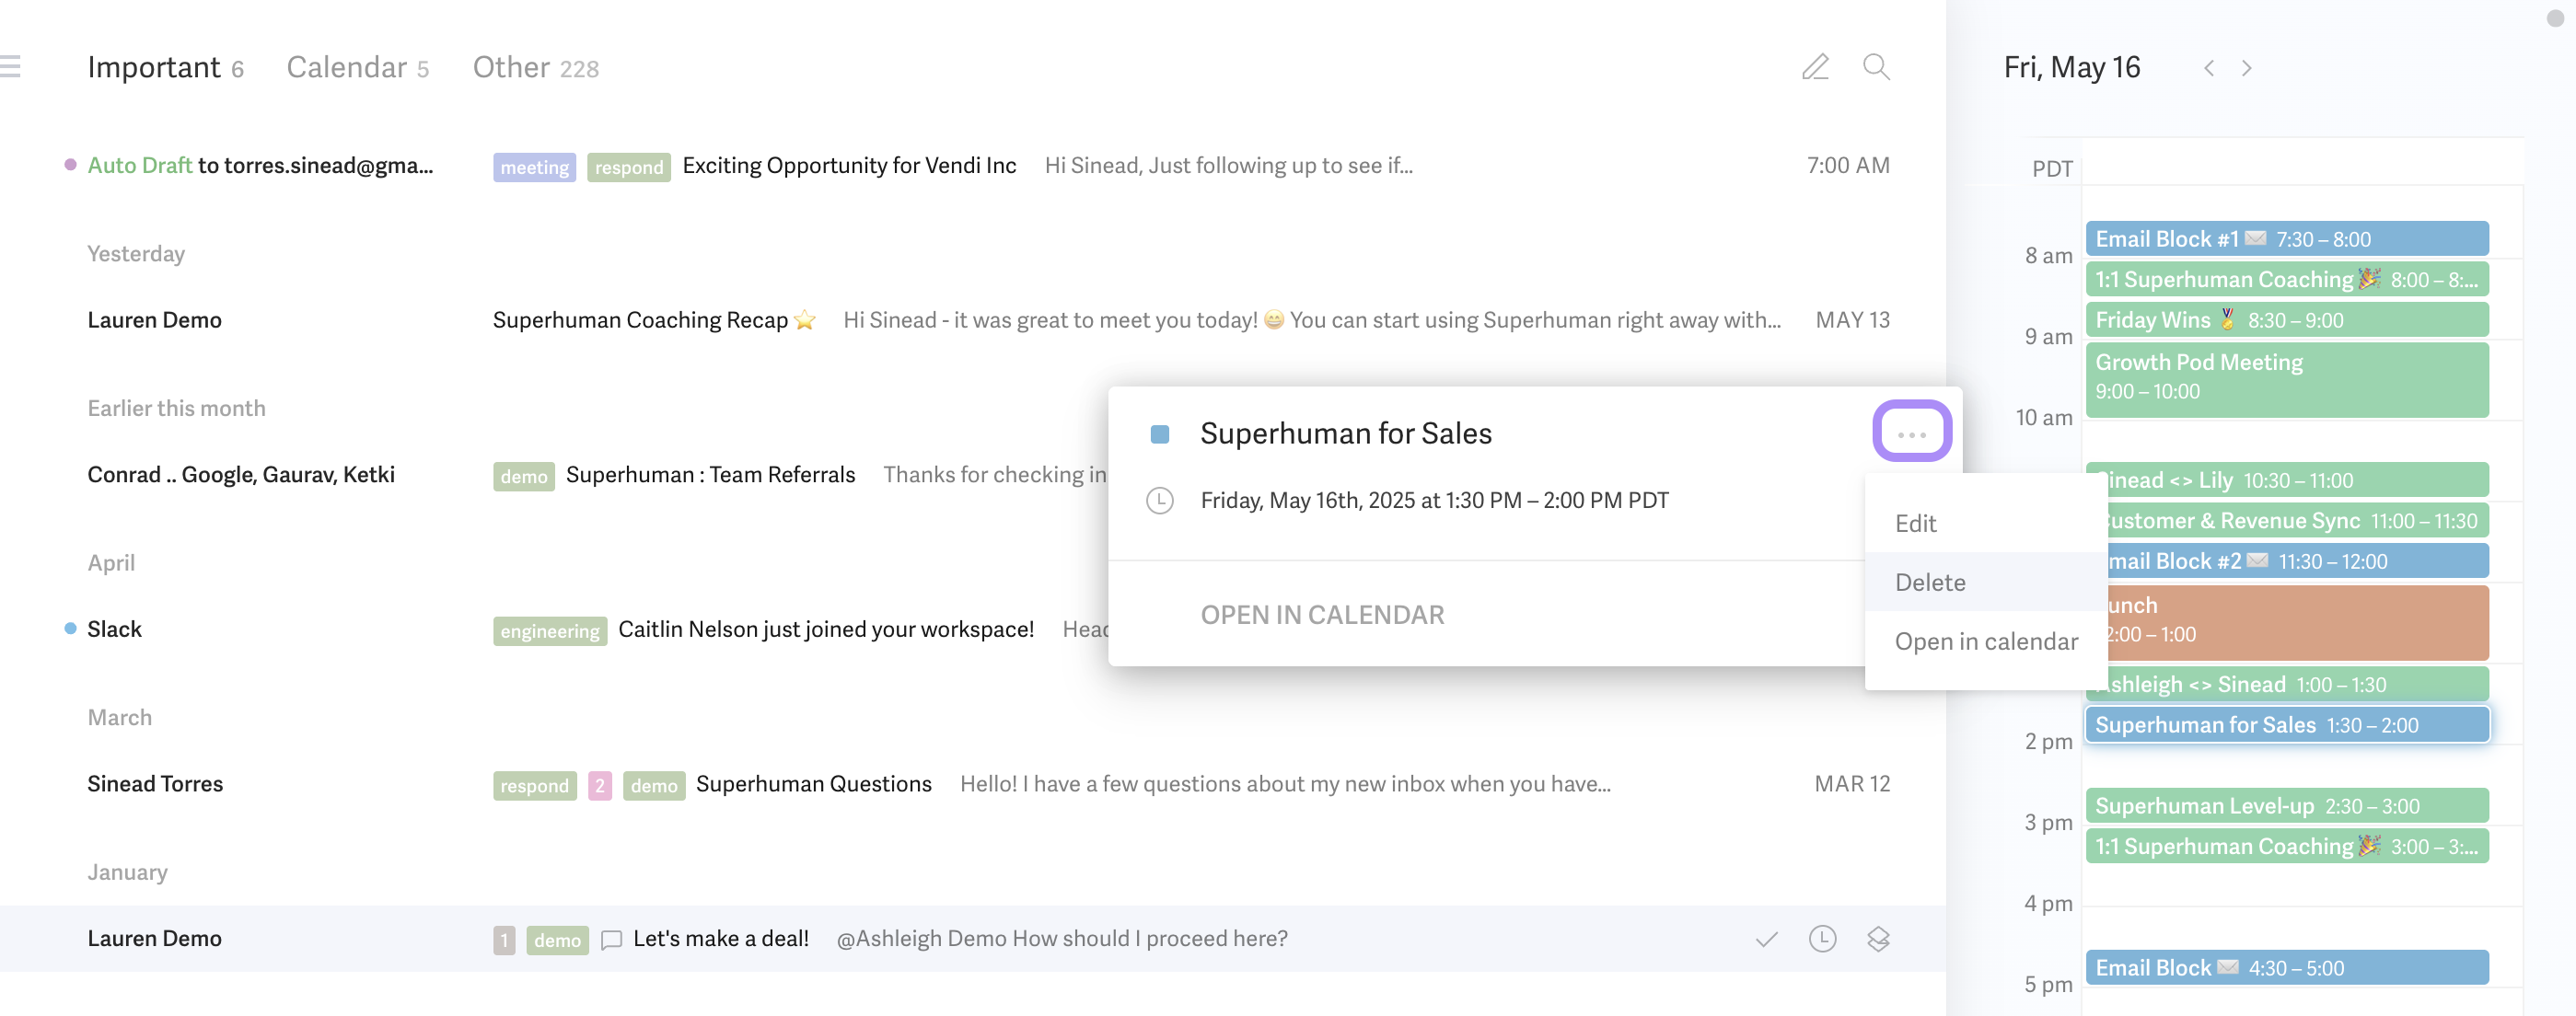This screenshot has width=2576, height=1016.
Task: Click demo label on Superhuman Questions email
Action: 654,786
